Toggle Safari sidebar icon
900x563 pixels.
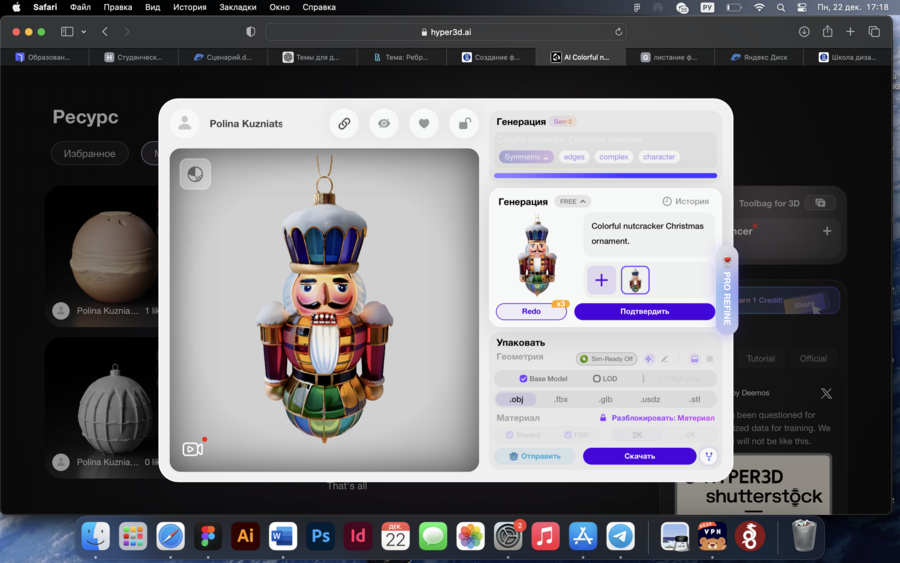click(x=67, y=32)
